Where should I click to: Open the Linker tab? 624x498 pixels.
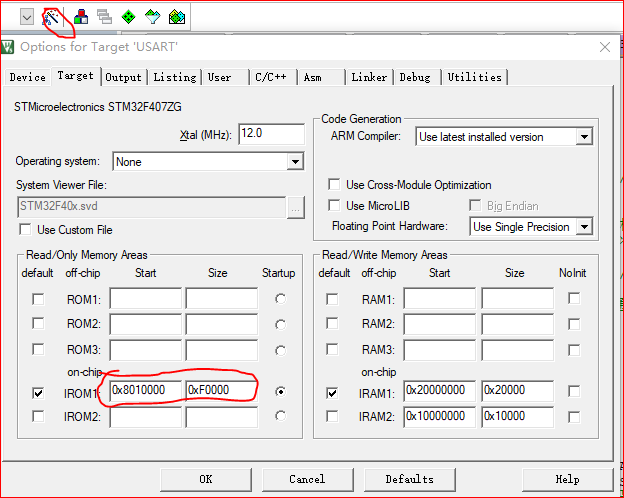point(369,77)
